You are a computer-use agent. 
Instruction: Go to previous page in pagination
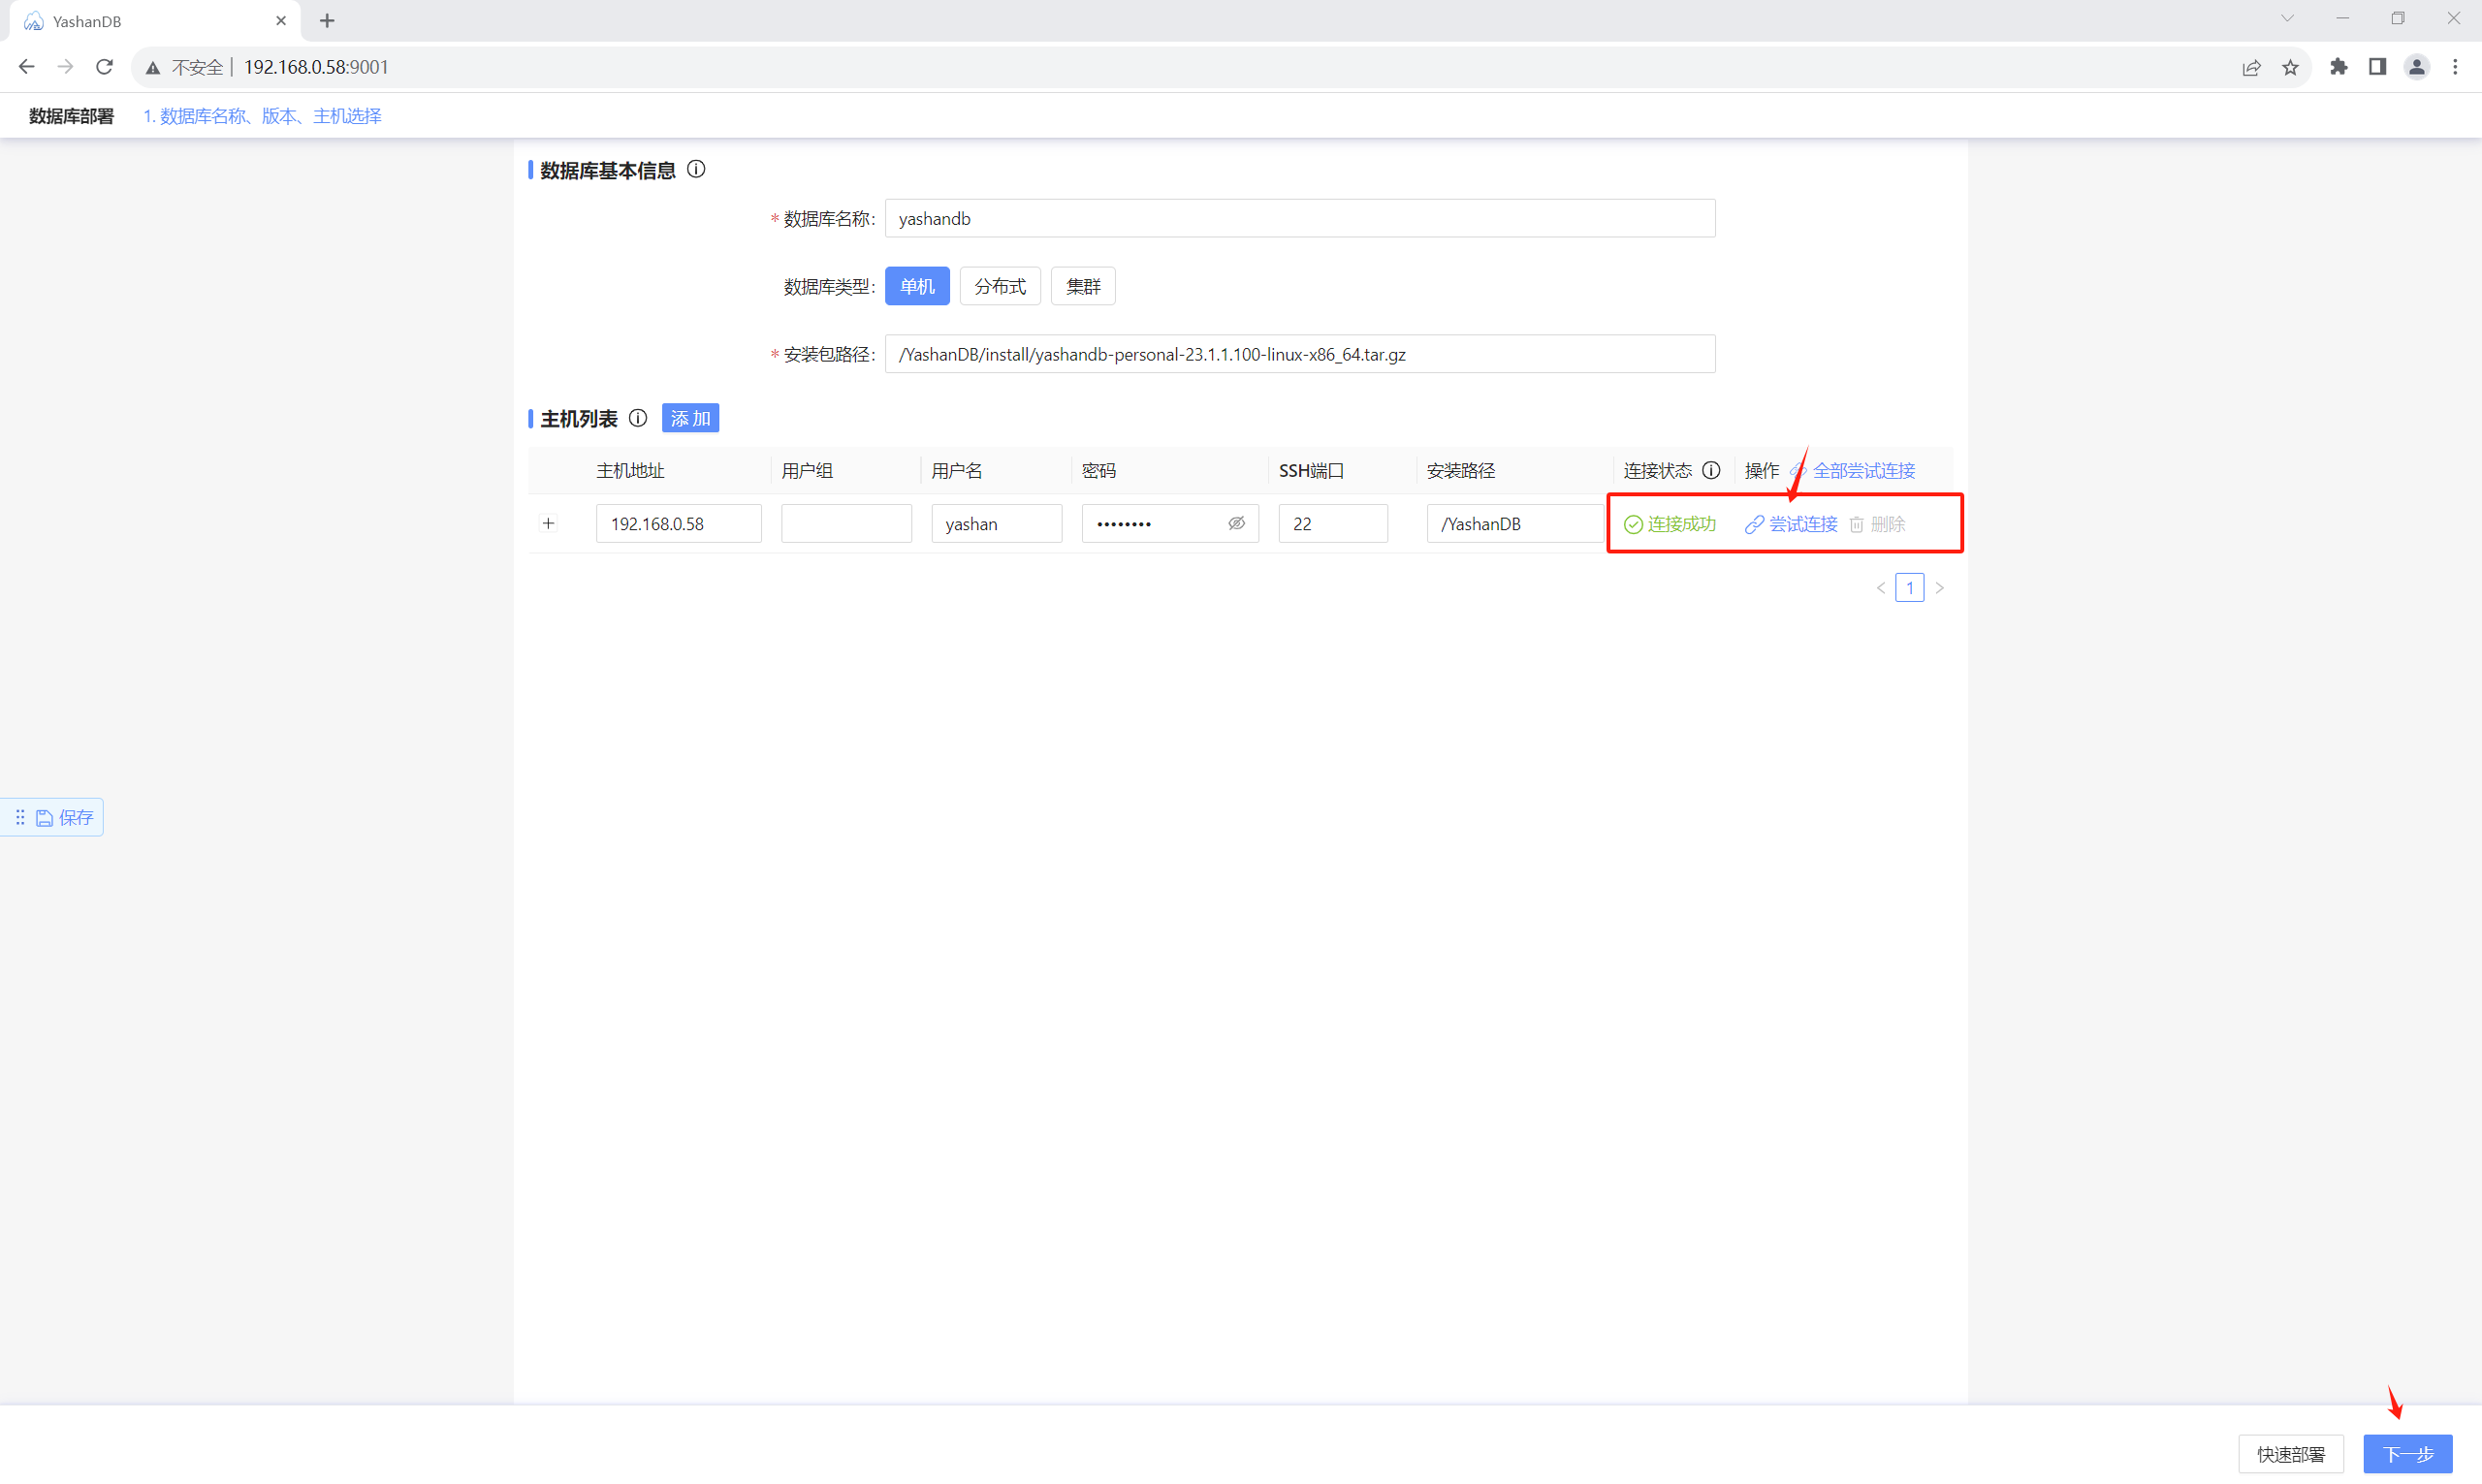pyautogui.click(x=1880, y=588)
